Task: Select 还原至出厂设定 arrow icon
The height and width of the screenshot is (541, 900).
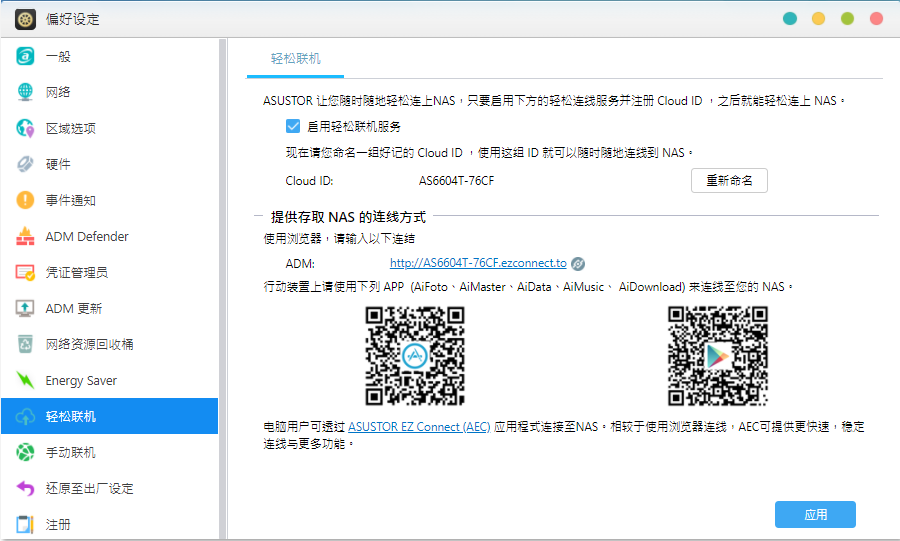Action: coord(25,488)
